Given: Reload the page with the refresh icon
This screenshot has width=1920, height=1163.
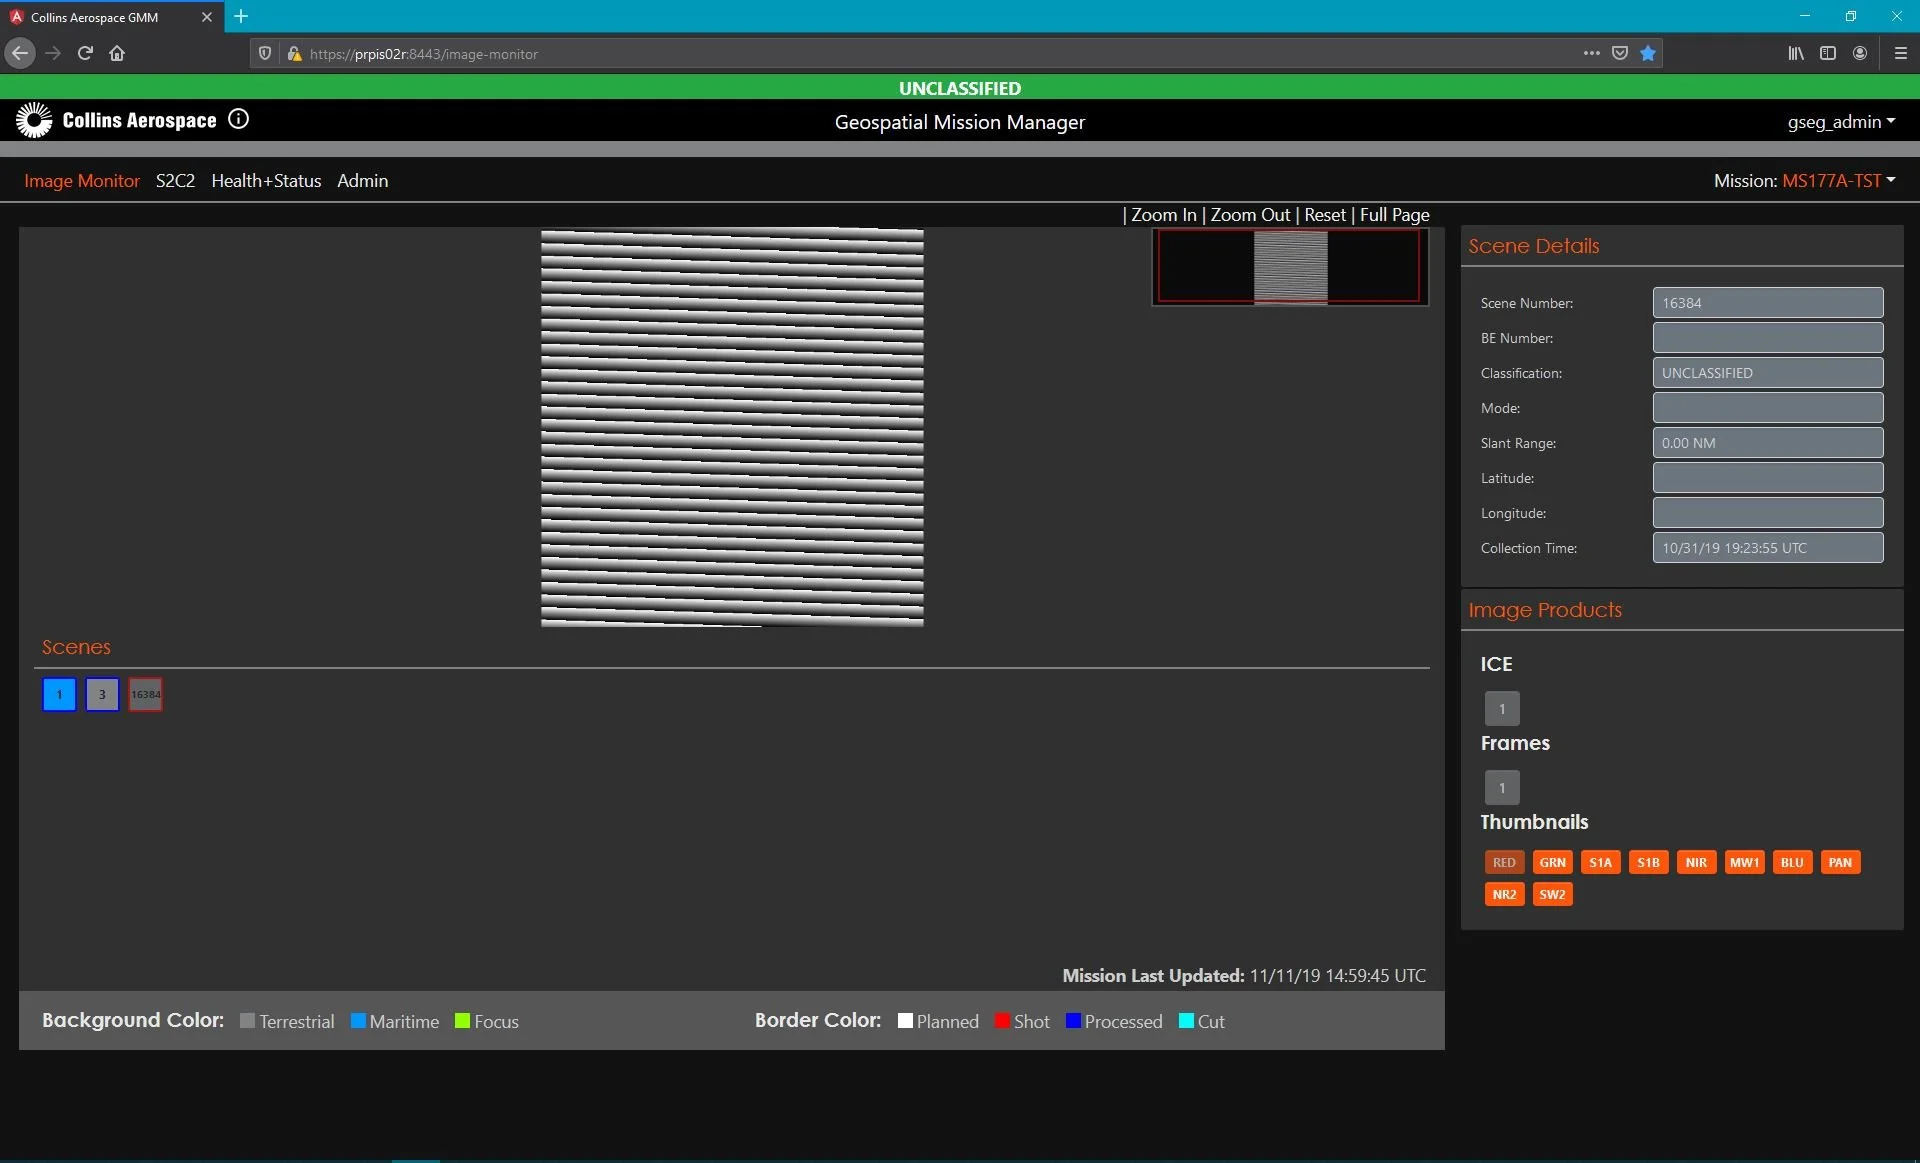Looking at the screenshot, I should coord(85,53).
